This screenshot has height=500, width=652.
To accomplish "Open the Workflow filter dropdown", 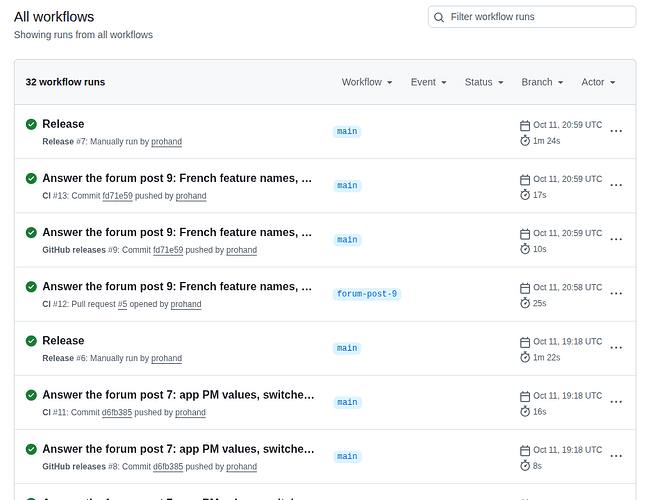I will pyautogui.click(x=367, y=82).
